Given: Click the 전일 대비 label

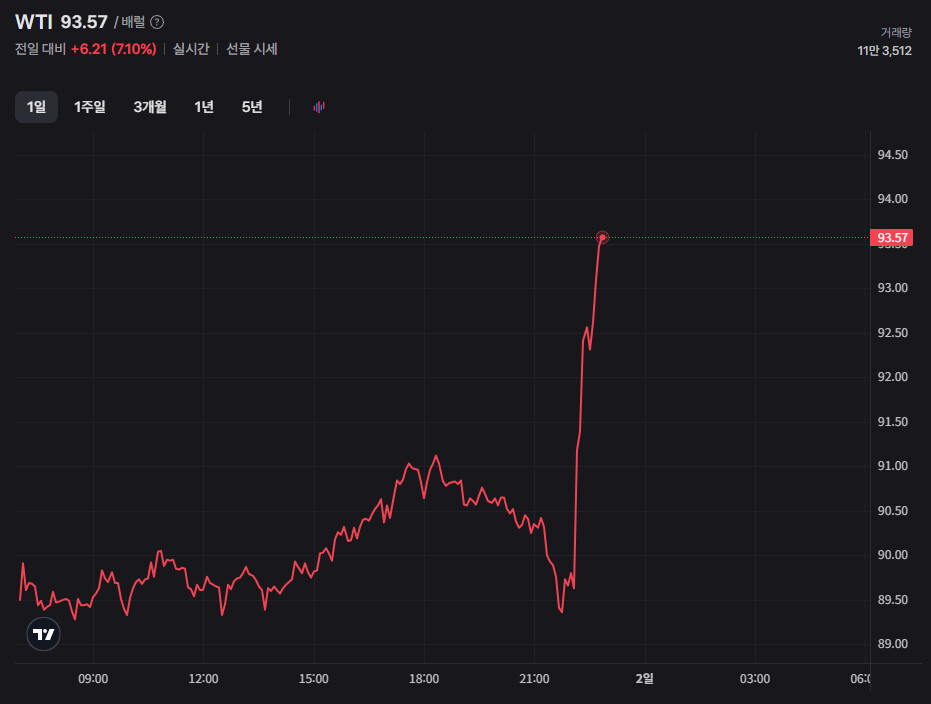Looking at the screenshot, I should pyautogui.click(x=40, y=49).
